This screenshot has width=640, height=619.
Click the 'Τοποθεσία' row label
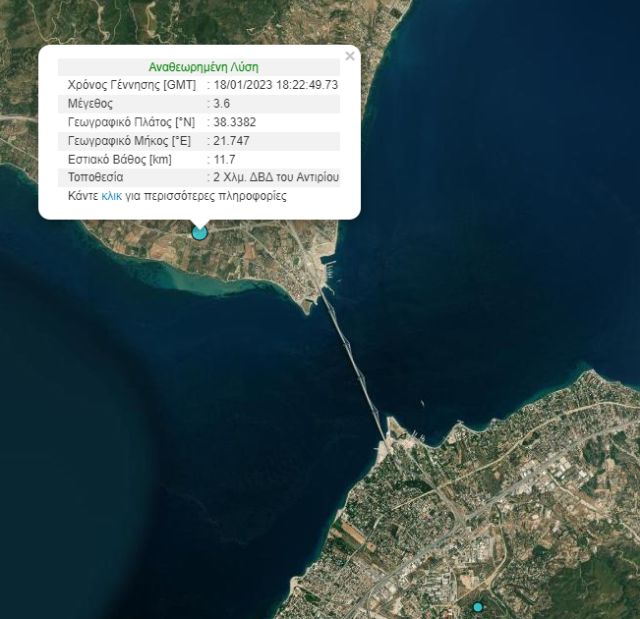[x=95, y=177]
